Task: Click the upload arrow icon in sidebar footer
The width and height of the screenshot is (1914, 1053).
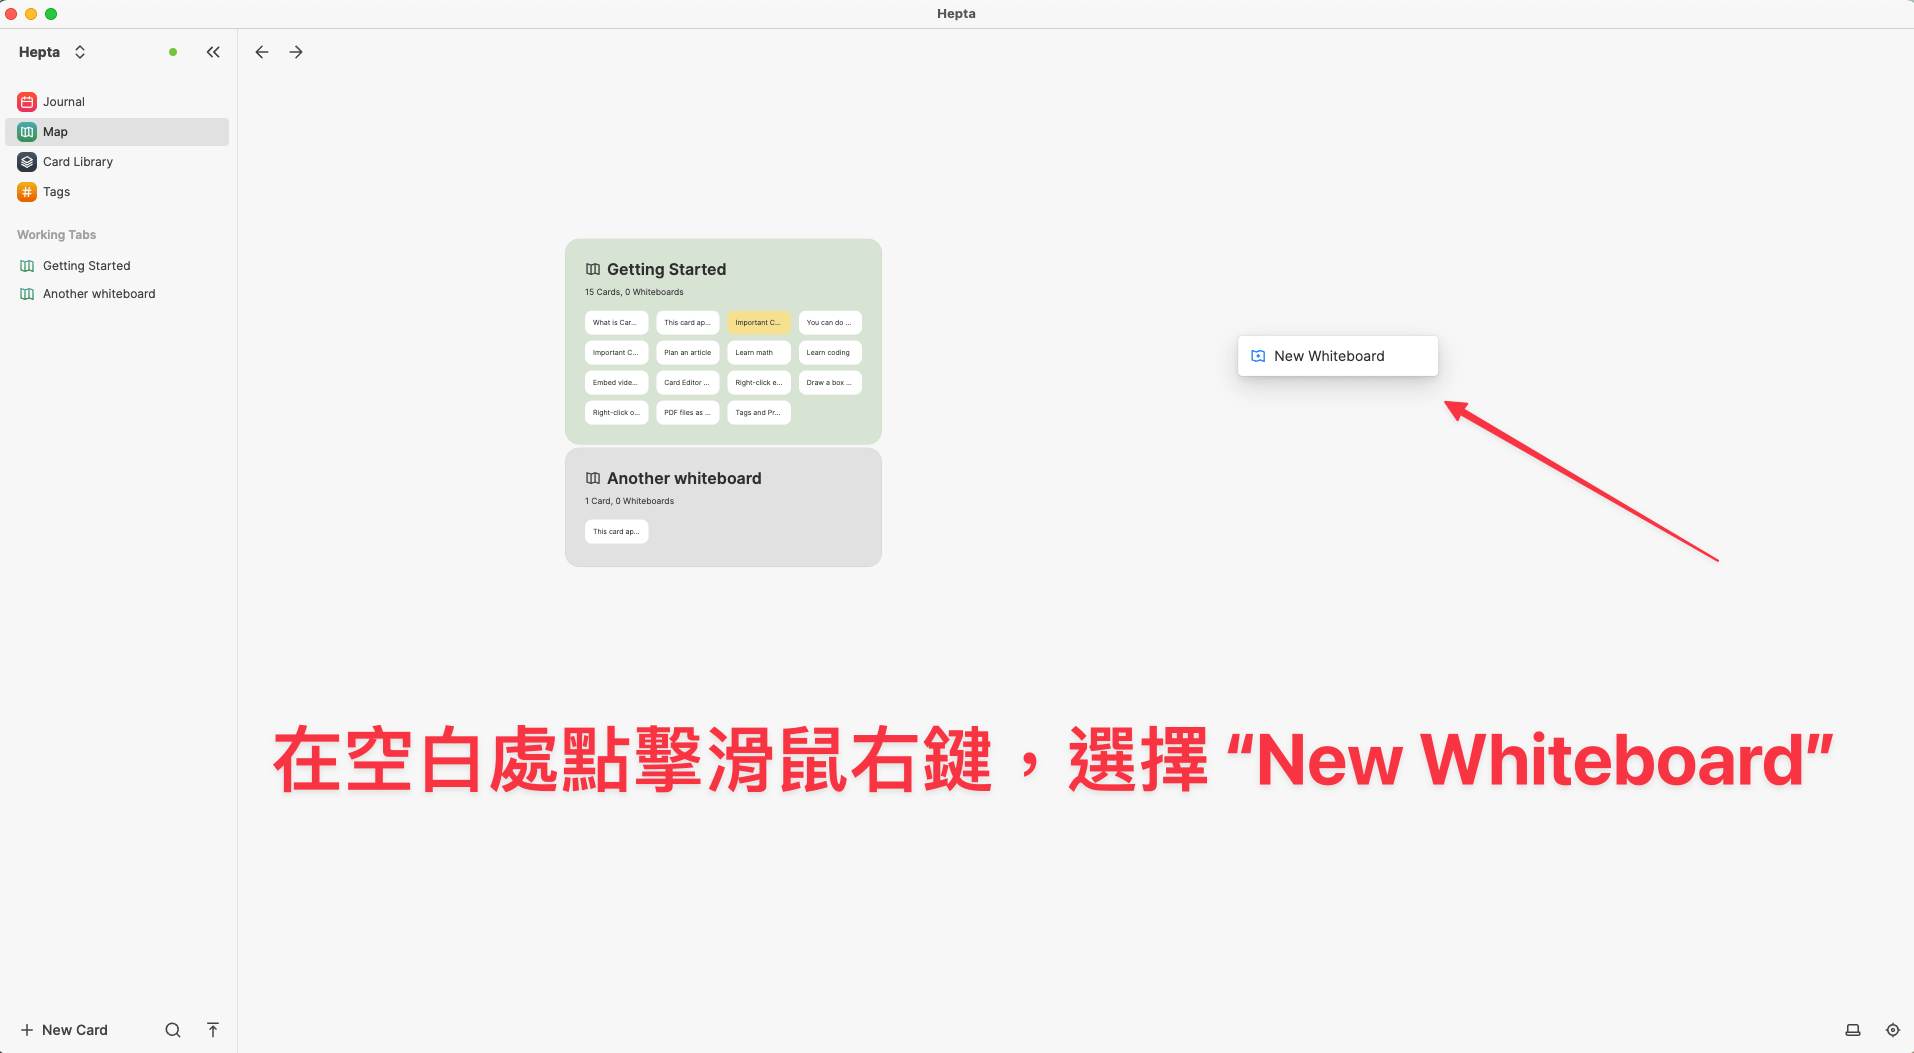Action: point(213,1030)
